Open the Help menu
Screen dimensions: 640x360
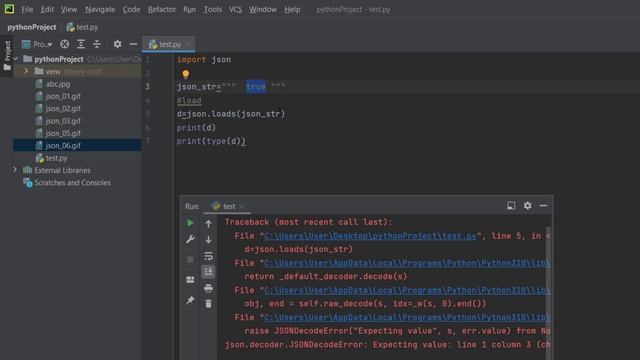pyautogui.click(x=292, y=9)
